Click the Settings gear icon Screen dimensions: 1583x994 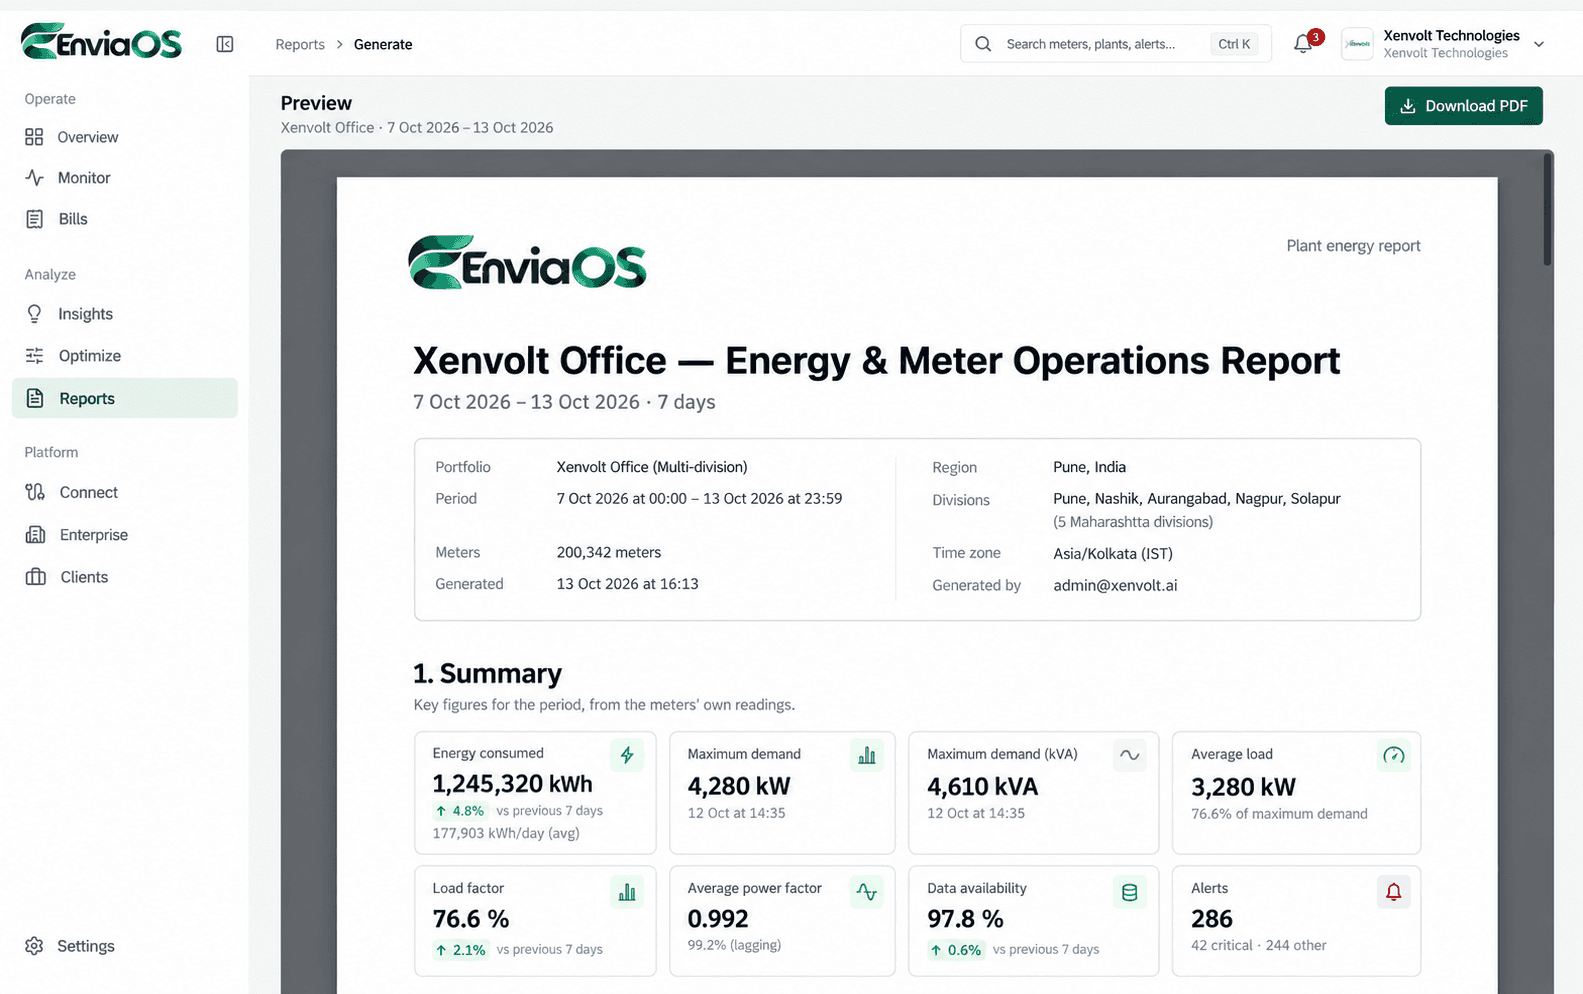pyautogui.click(x=34, y=946)
